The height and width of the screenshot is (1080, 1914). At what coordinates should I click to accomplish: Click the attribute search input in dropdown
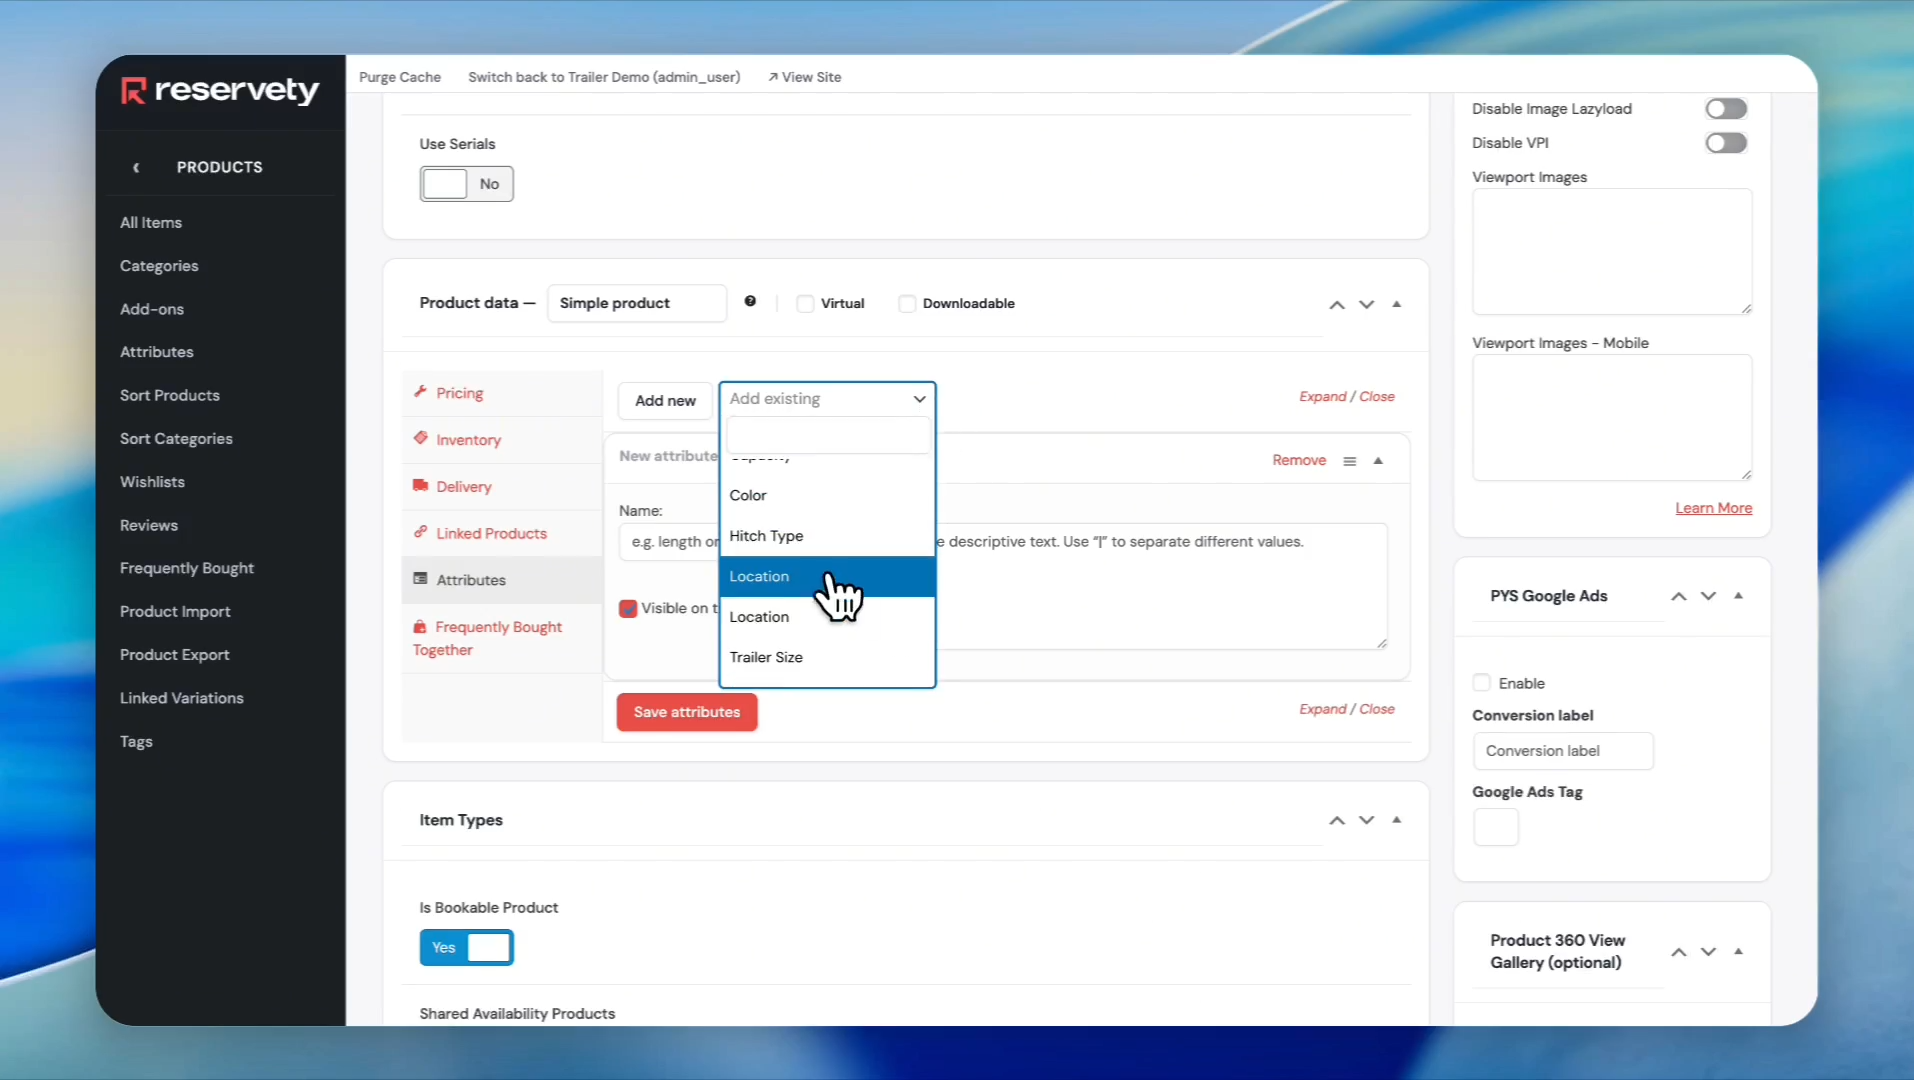(x=827, y=435)
